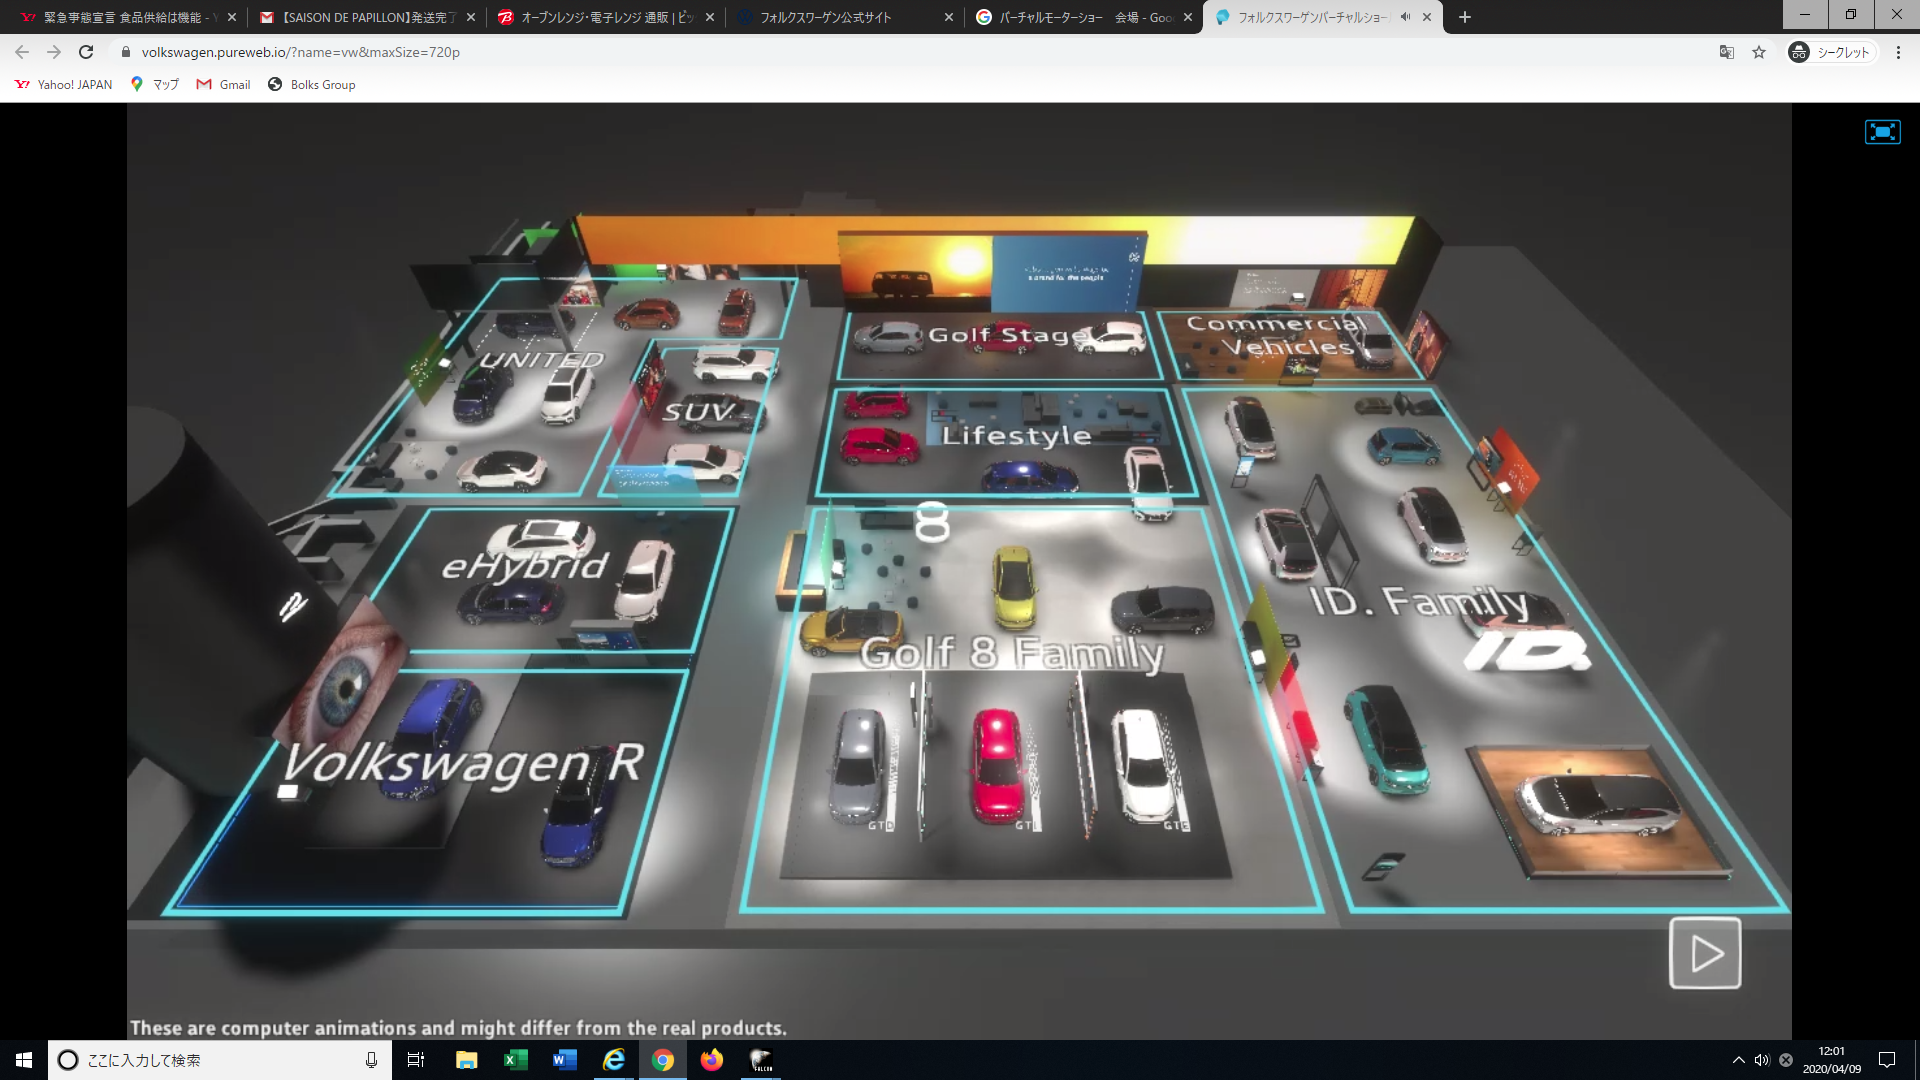This screenshot has width=1920, height=1080.
Task: Switch to the Volkswagen official site tab
Action: click(845, 17)
